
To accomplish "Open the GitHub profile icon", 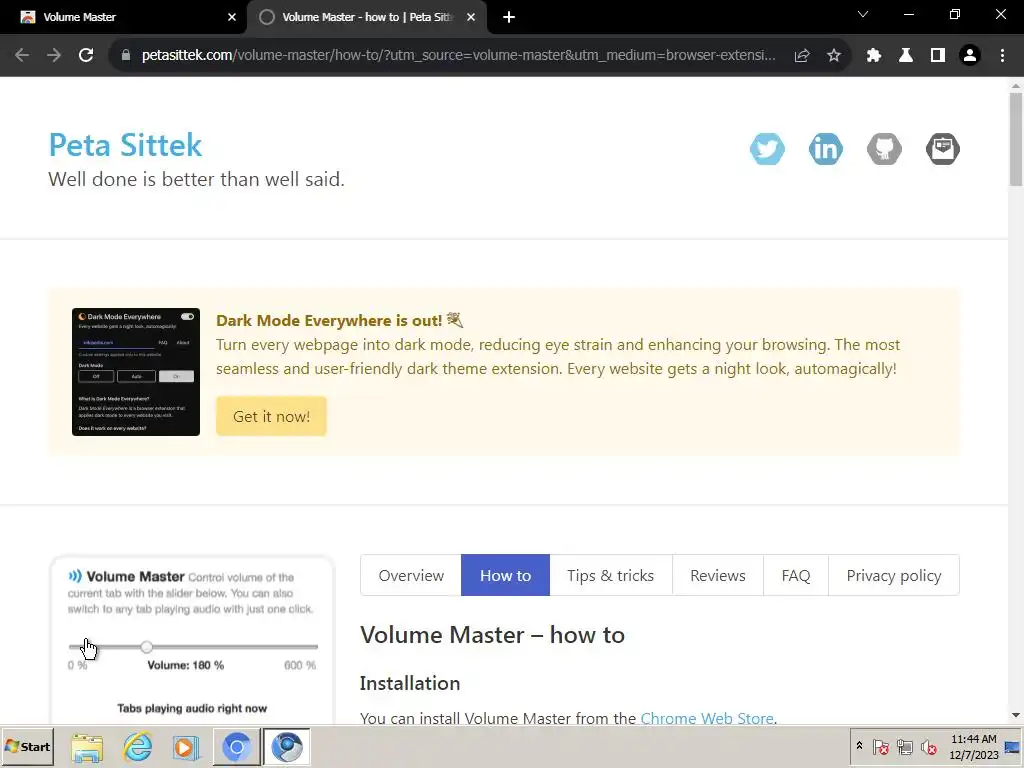I will point(884,149).
